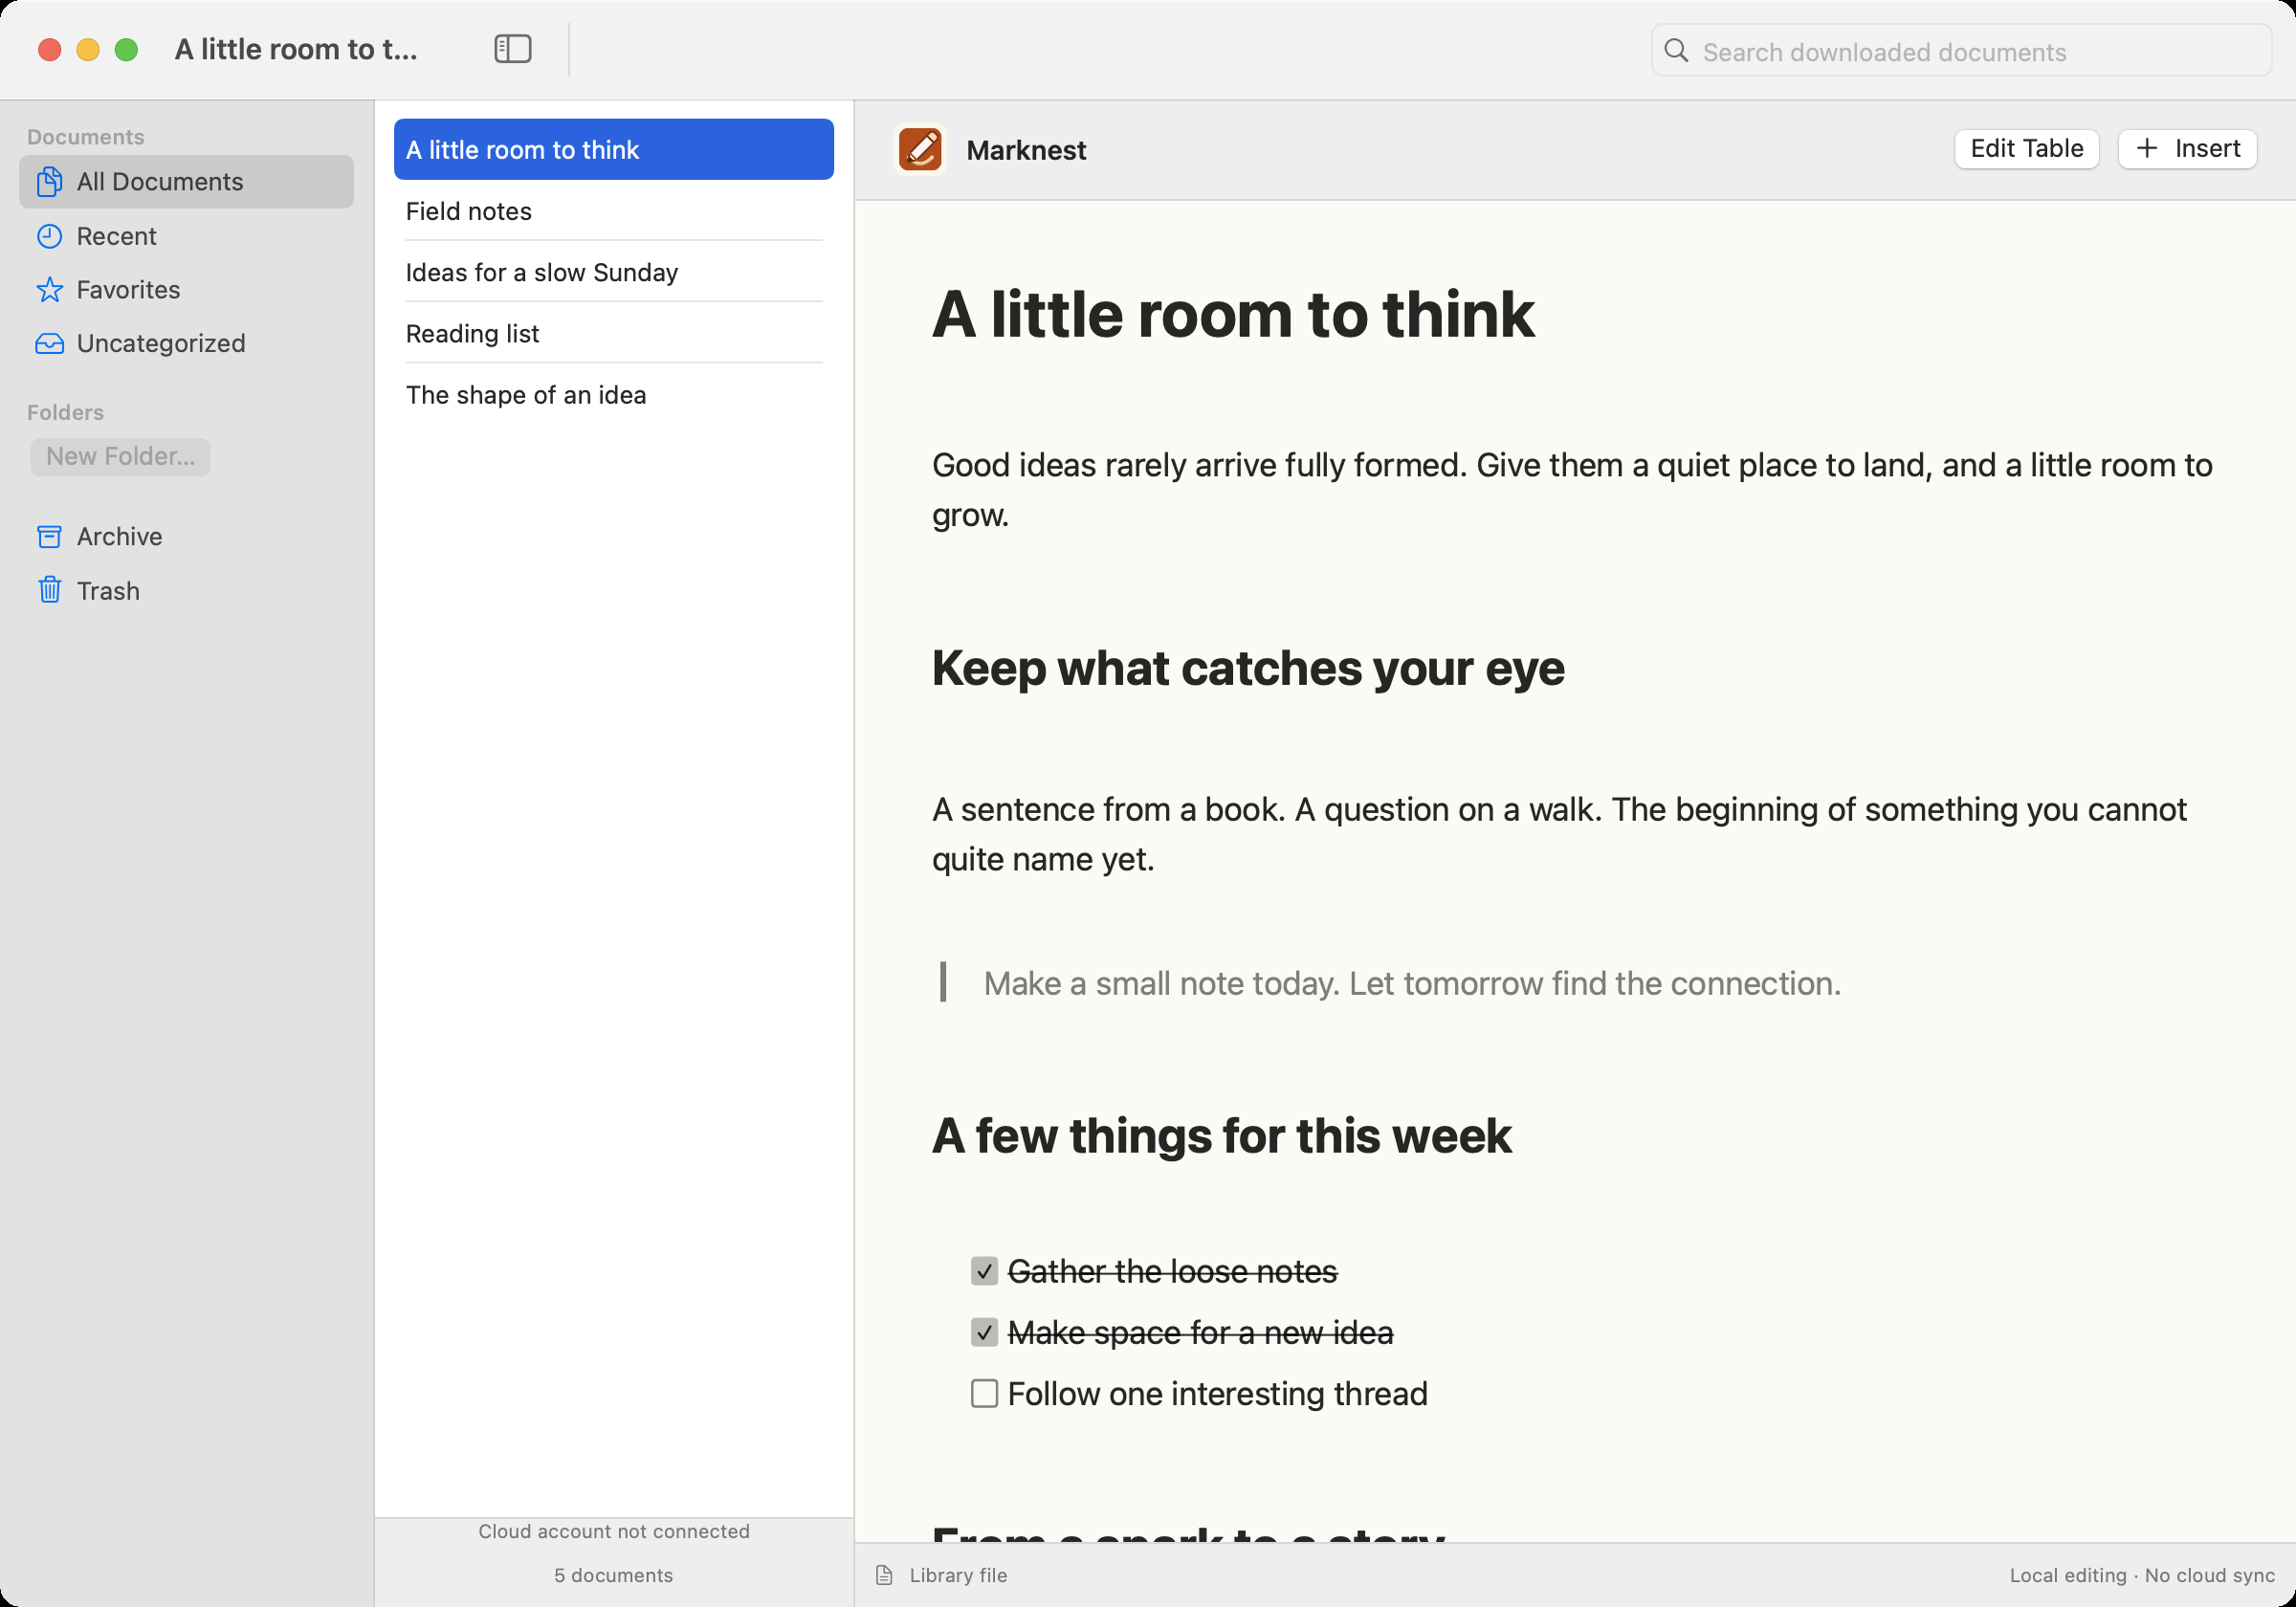The image size is (2296, 1607).
Task: Click the Insert button
Action: pos(2187,149)
